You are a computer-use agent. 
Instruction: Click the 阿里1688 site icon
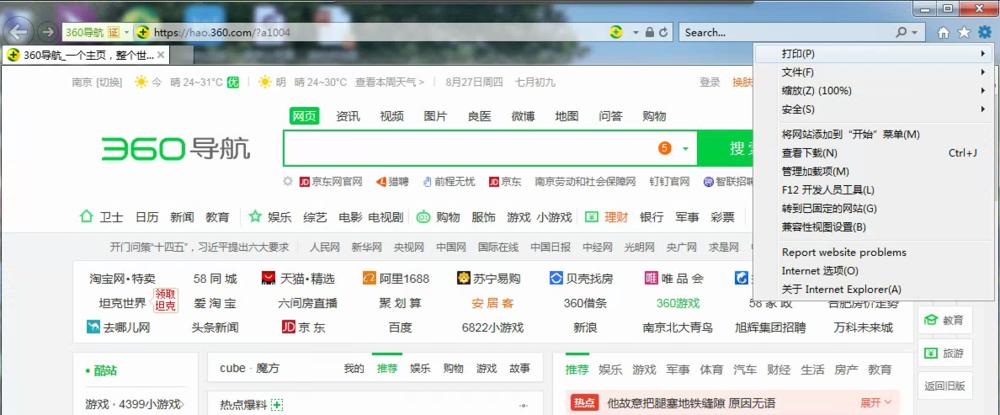tap(369, 278)
